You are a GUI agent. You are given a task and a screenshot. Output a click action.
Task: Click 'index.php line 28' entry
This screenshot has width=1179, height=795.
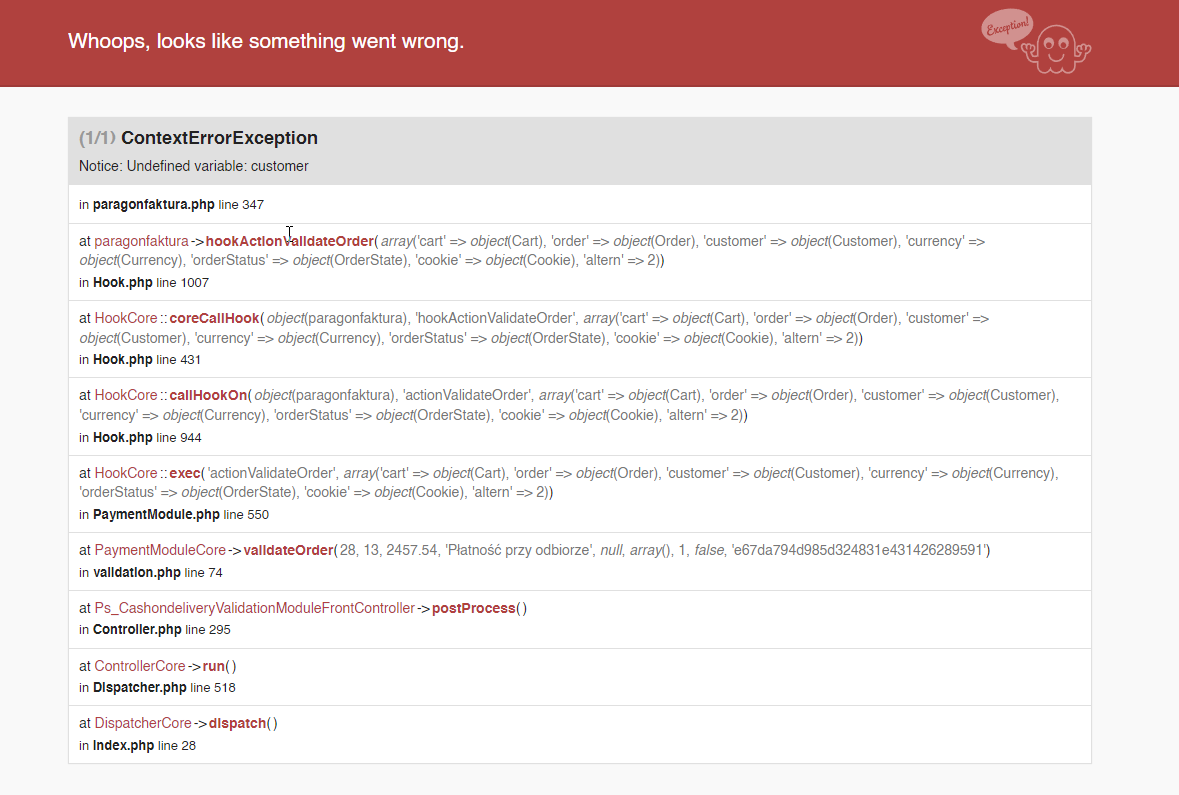click(x=137, y=745)
